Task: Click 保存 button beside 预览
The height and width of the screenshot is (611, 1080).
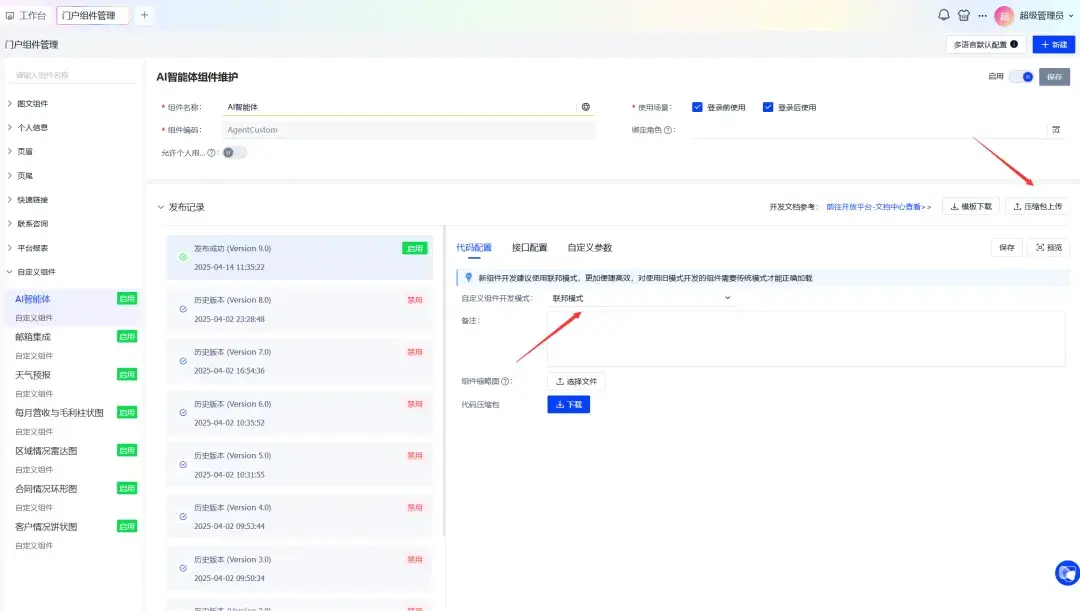Action: click(x=1007, y=247)
